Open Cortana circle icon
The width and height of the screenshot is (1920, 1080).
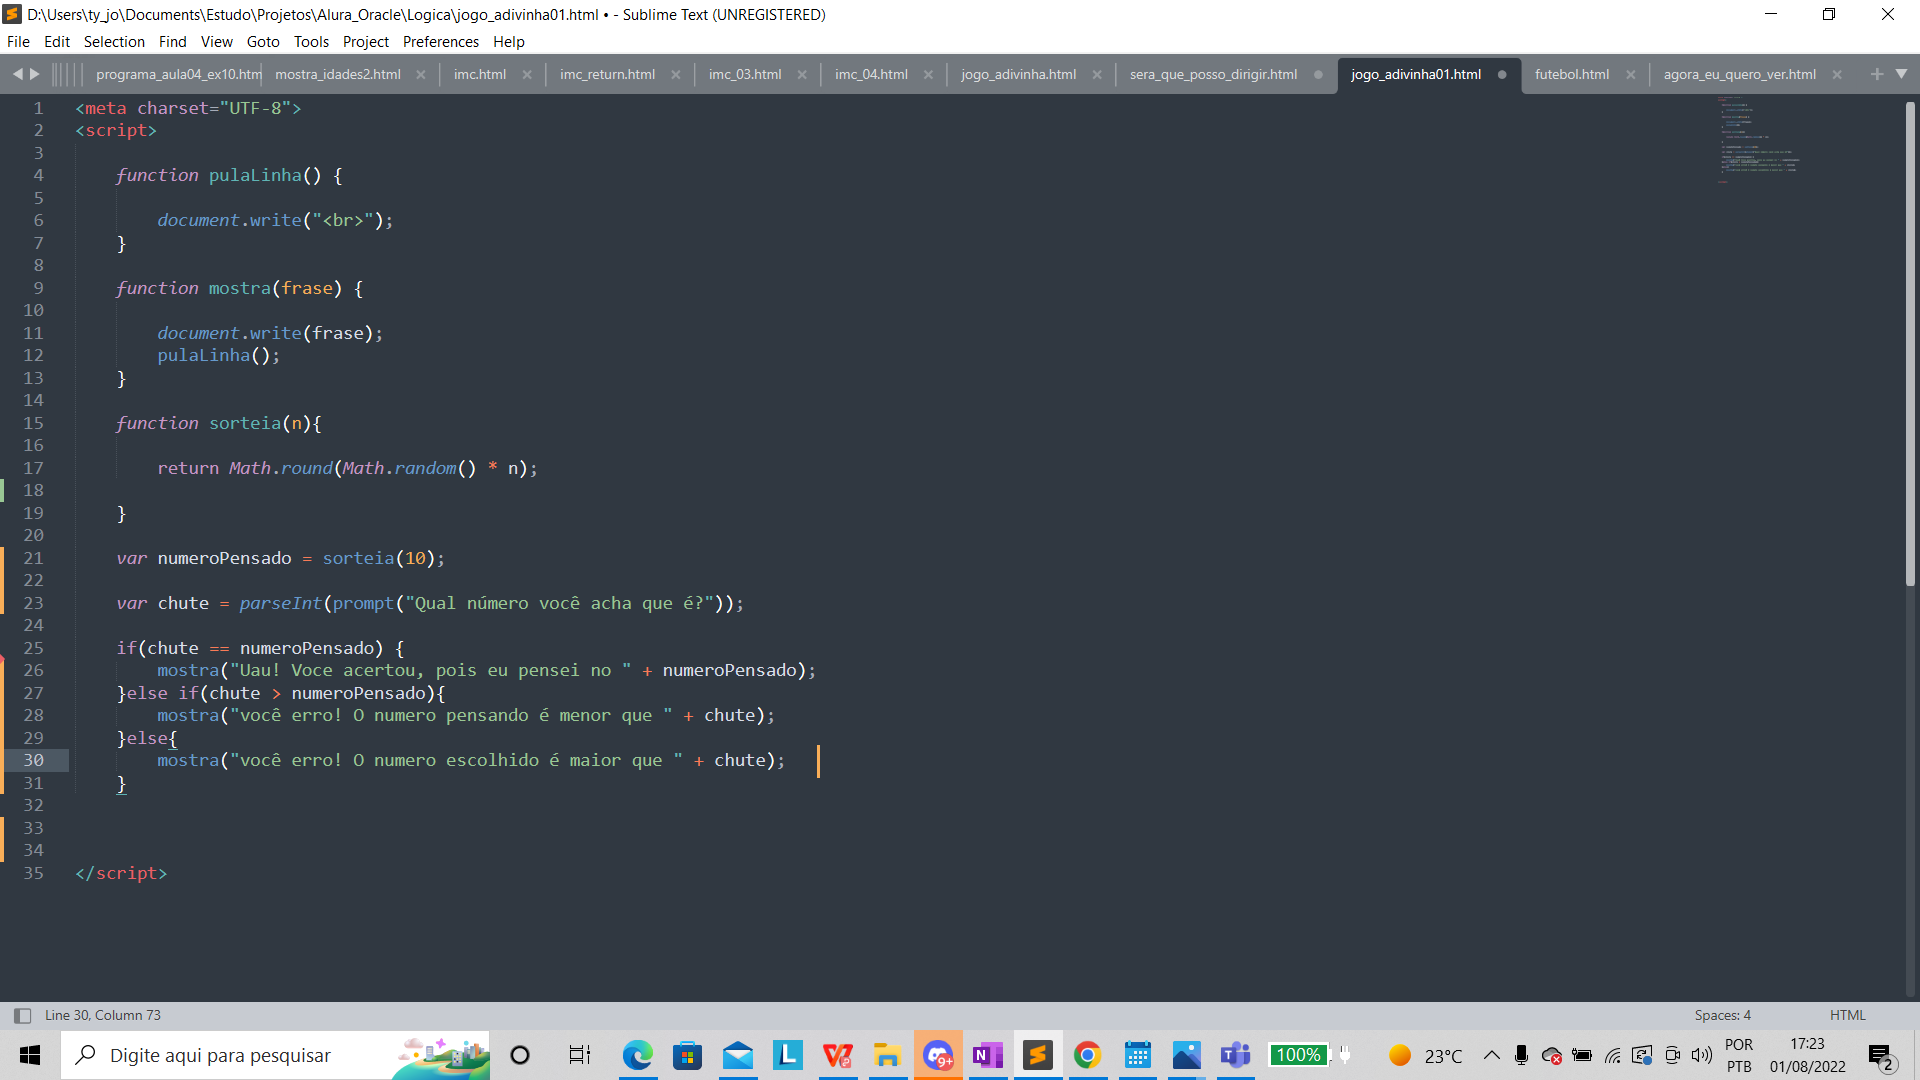pos(520,1055)
